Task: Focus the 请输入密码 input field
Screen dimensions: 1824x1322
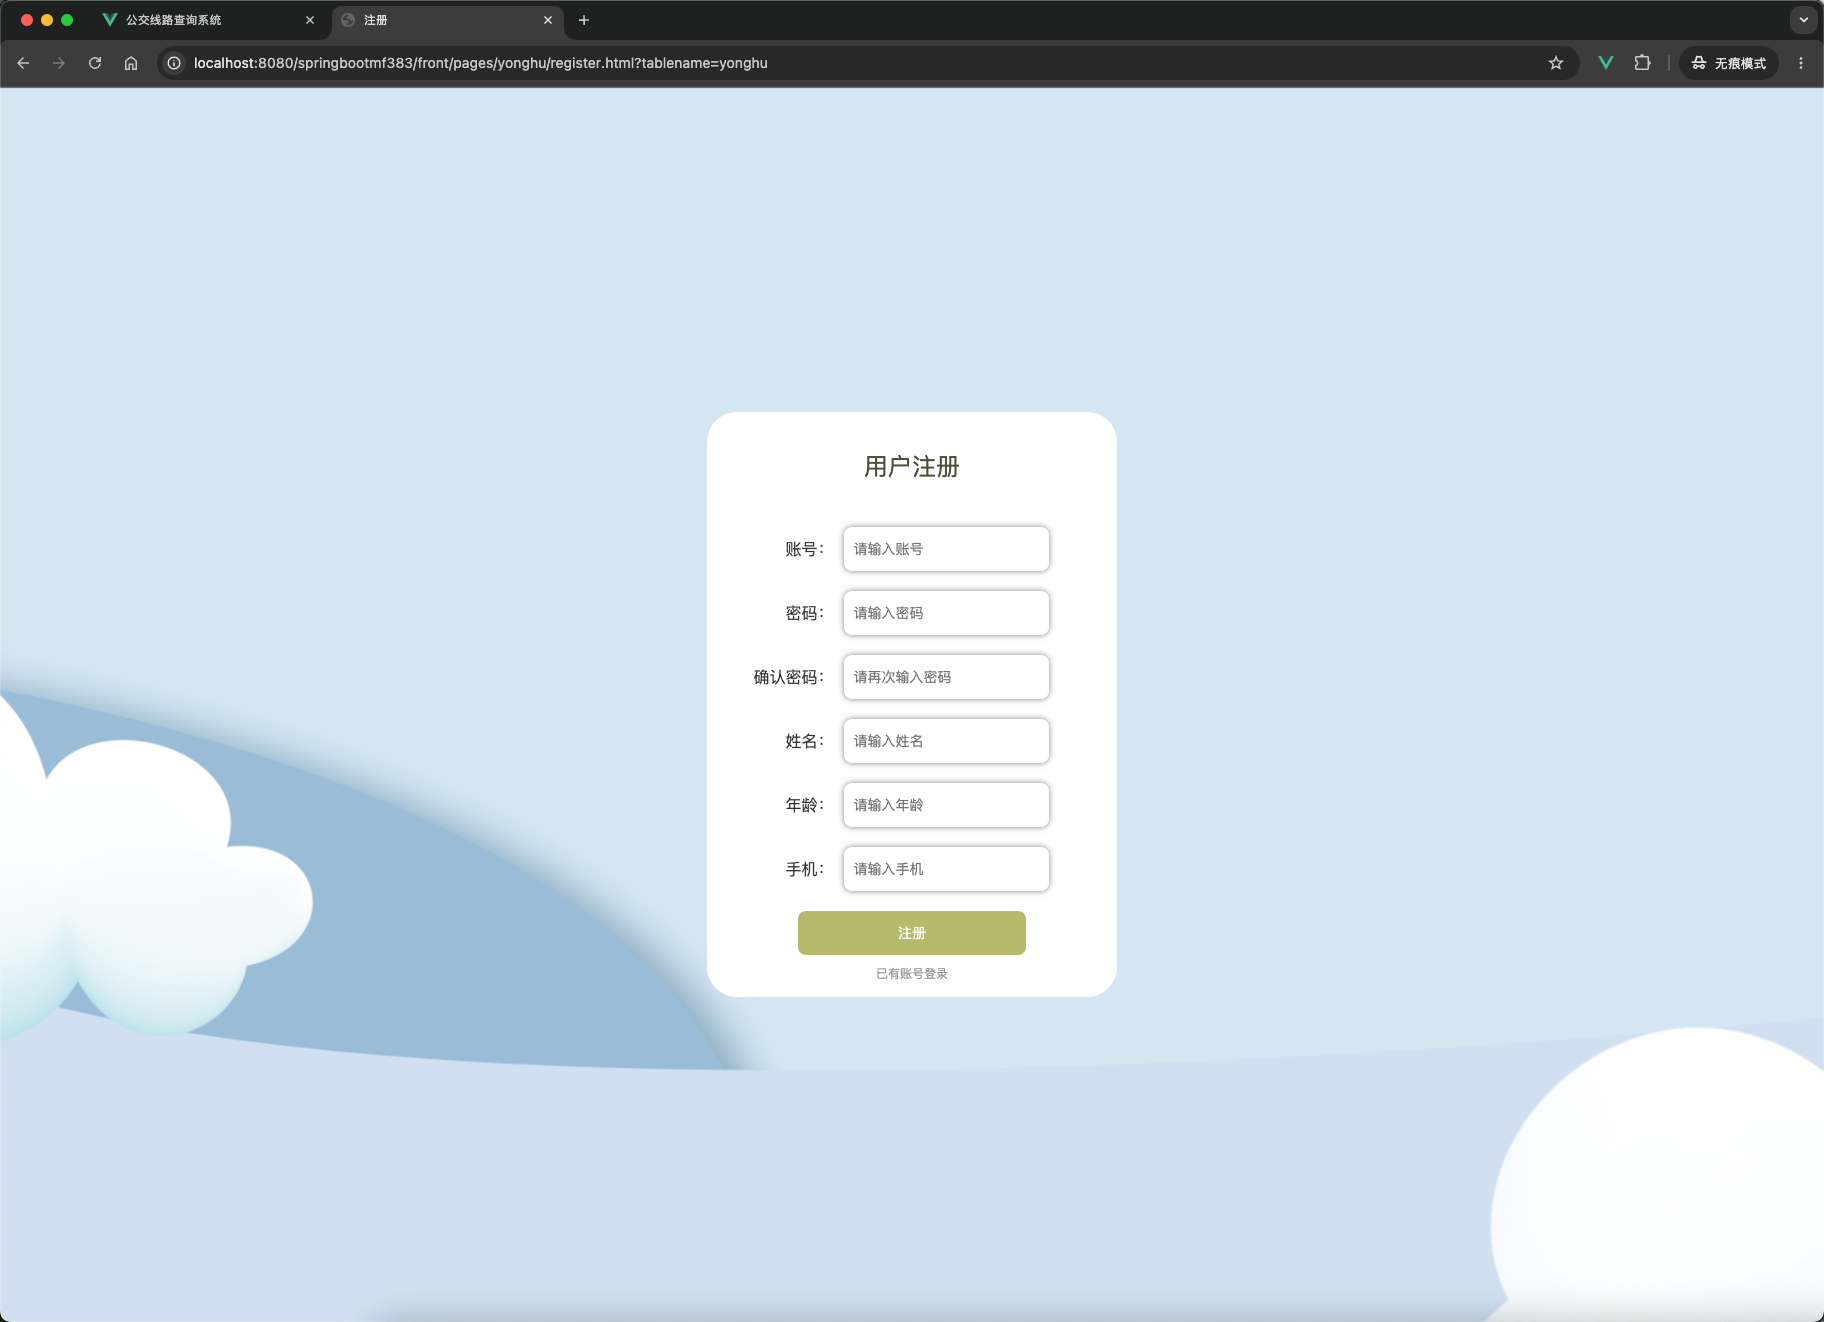Action: coord(946,613)
